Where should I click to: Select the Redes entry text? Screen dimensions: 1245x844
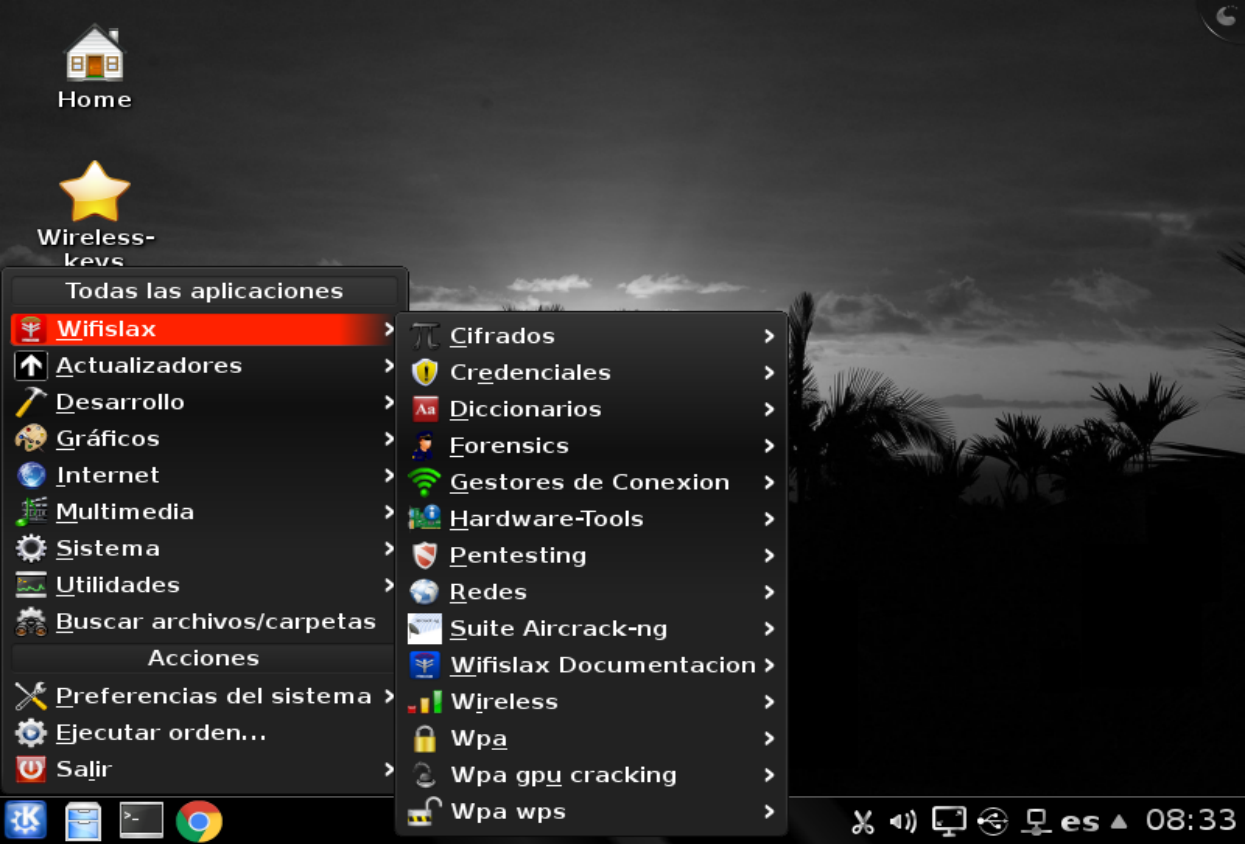click(488, 592)
